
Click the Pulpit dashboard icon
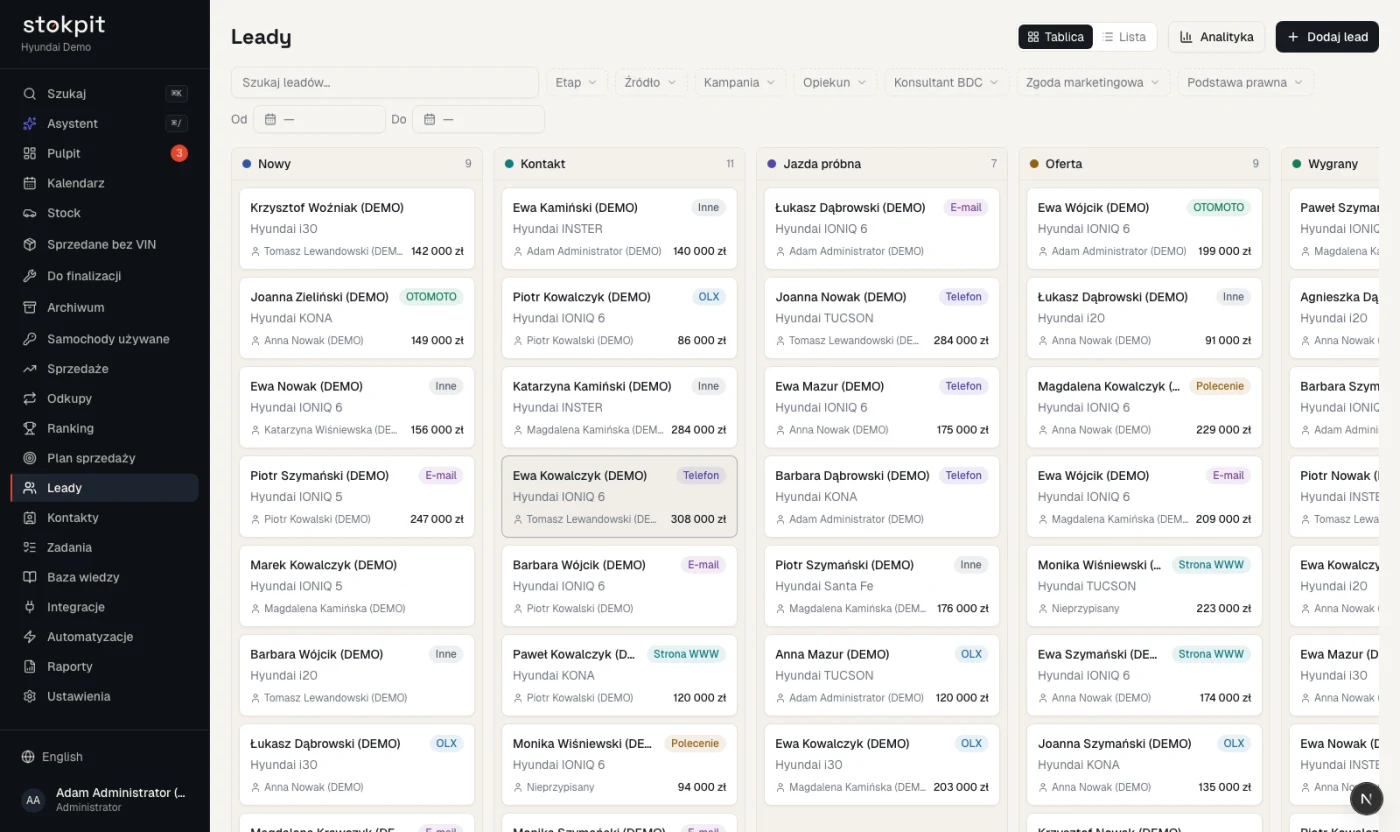click(x=29, y=154)
